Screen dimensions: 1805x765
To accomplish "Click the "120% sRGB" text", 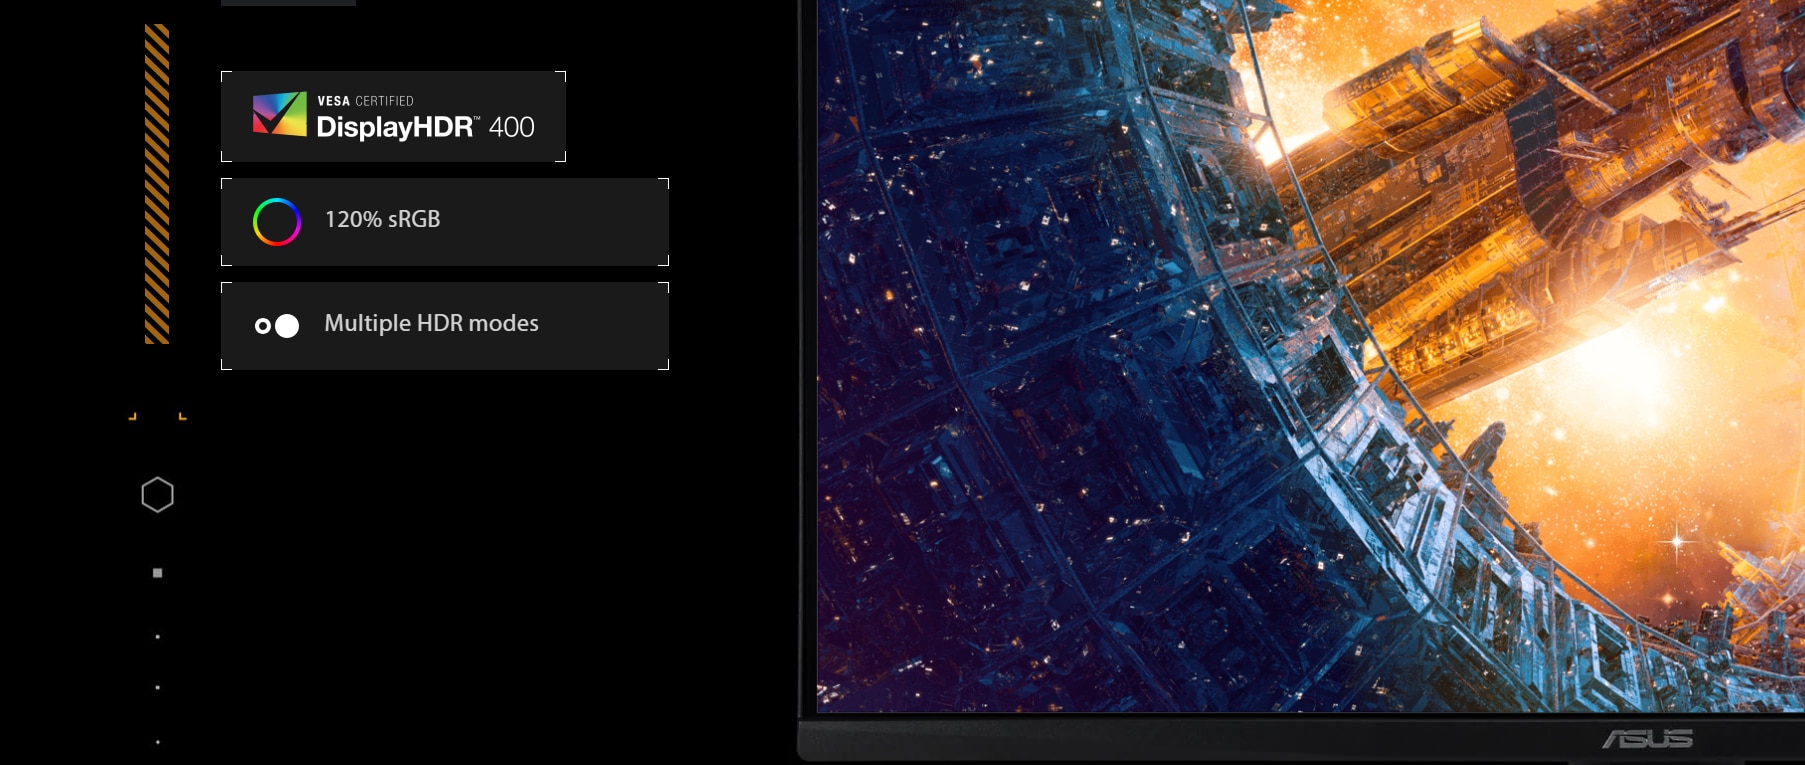I will [382, 219].
